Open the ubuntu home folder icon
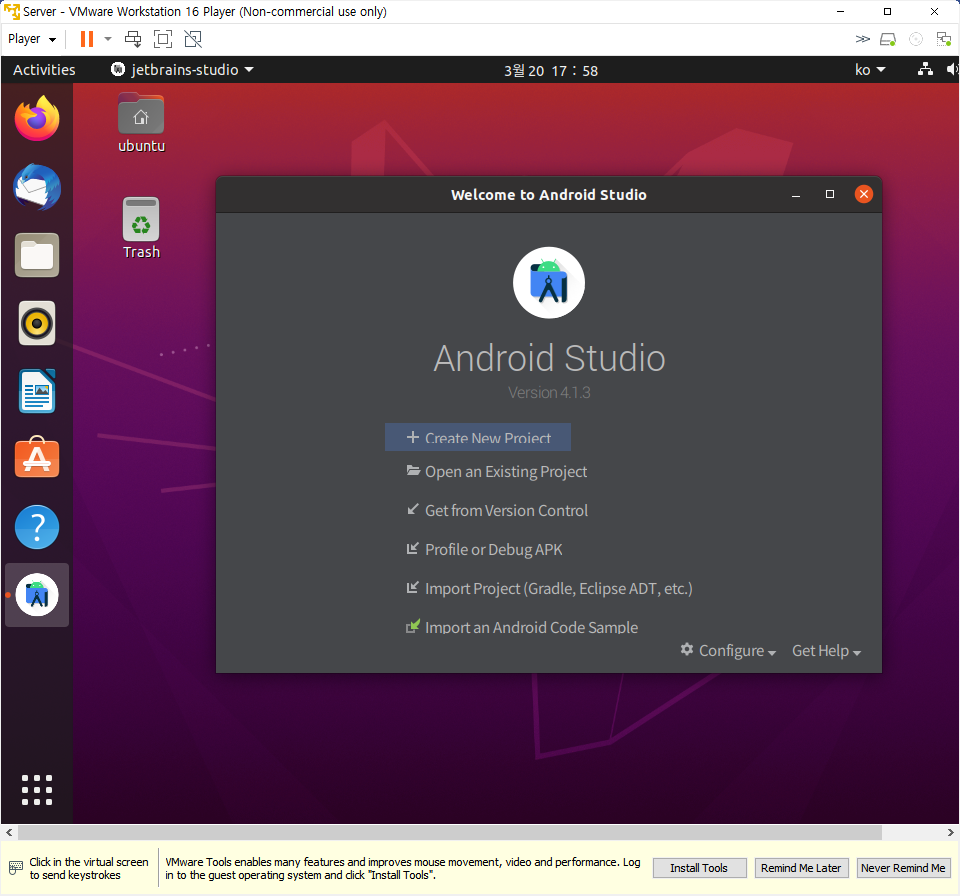Viewport: 960px width, 896px height. (x=141, y=122)
